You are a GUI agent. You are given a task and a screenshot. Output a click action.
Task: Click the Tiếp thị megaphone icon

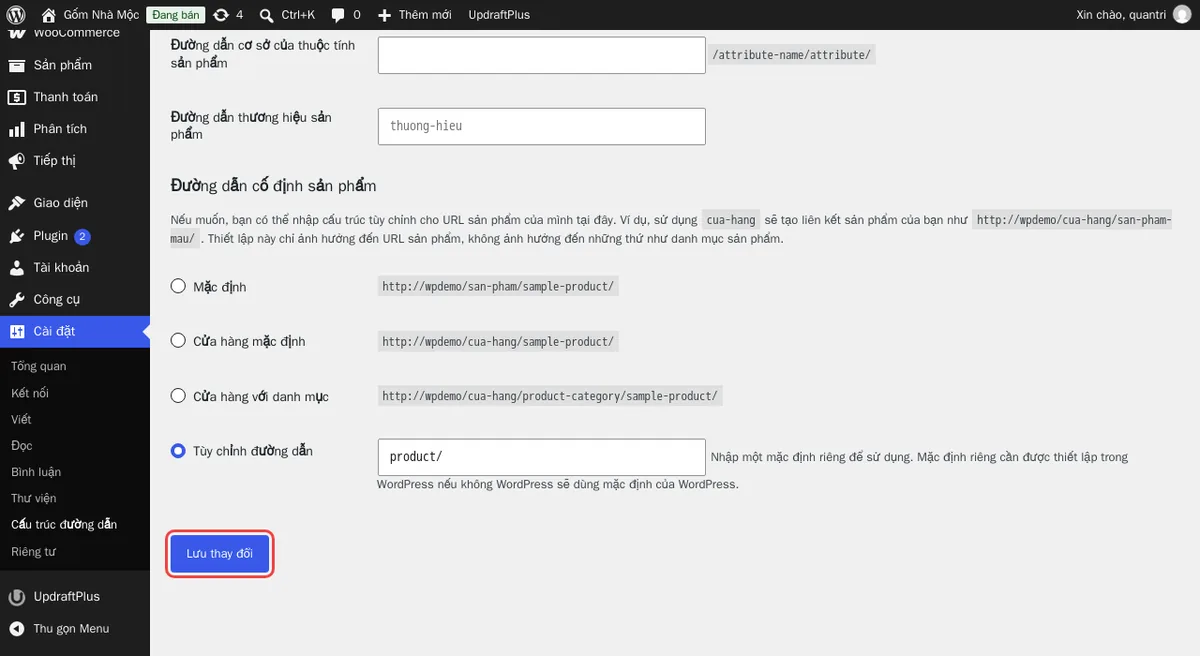click(16, 161)
